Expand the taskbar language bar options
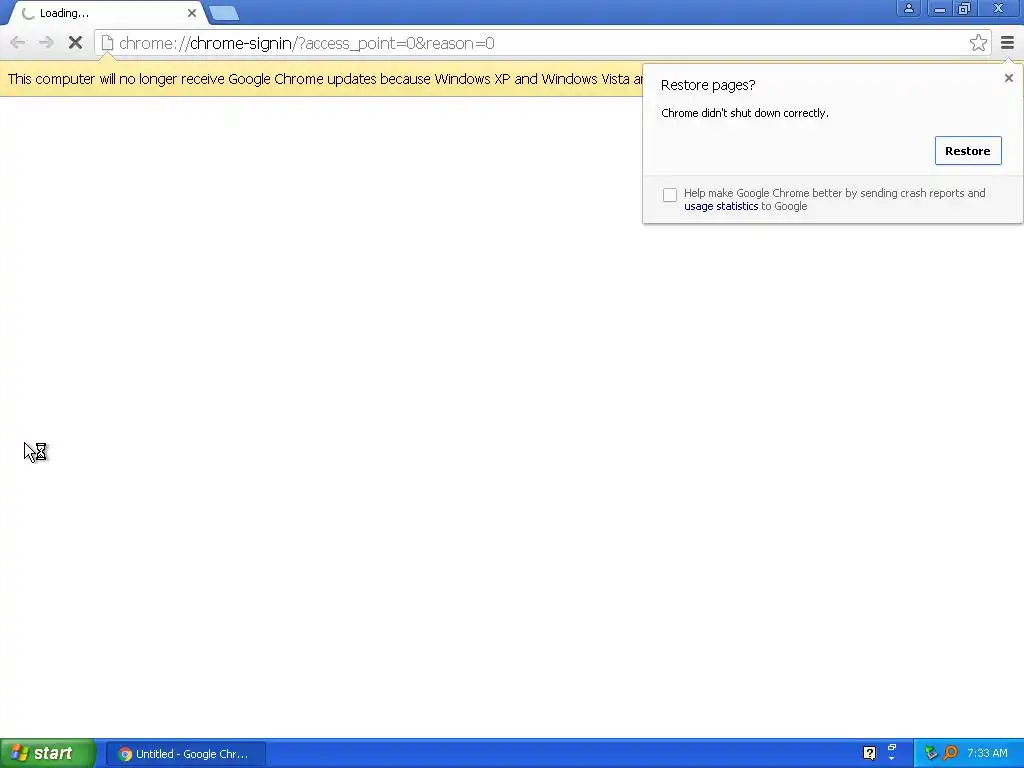Image resolution: width=1024 pixels, height=768 pixels. pos(891,759)
